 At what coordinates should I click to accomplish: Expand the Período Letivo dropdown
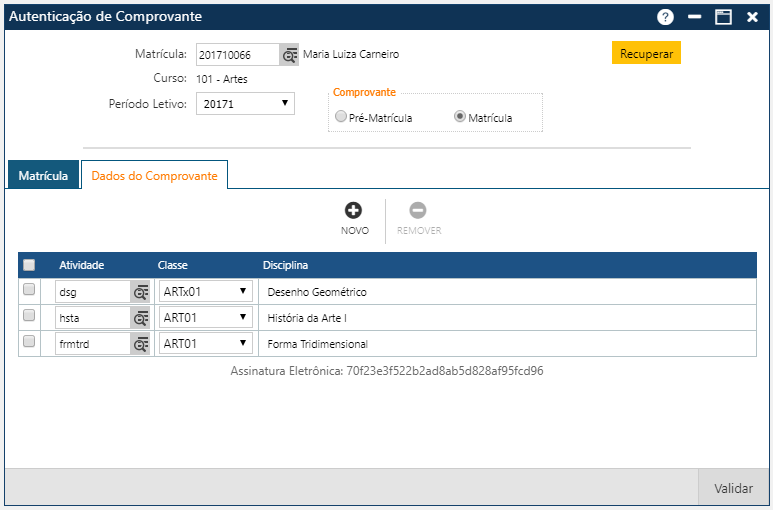pyautogui.click(x=245, y=103)
